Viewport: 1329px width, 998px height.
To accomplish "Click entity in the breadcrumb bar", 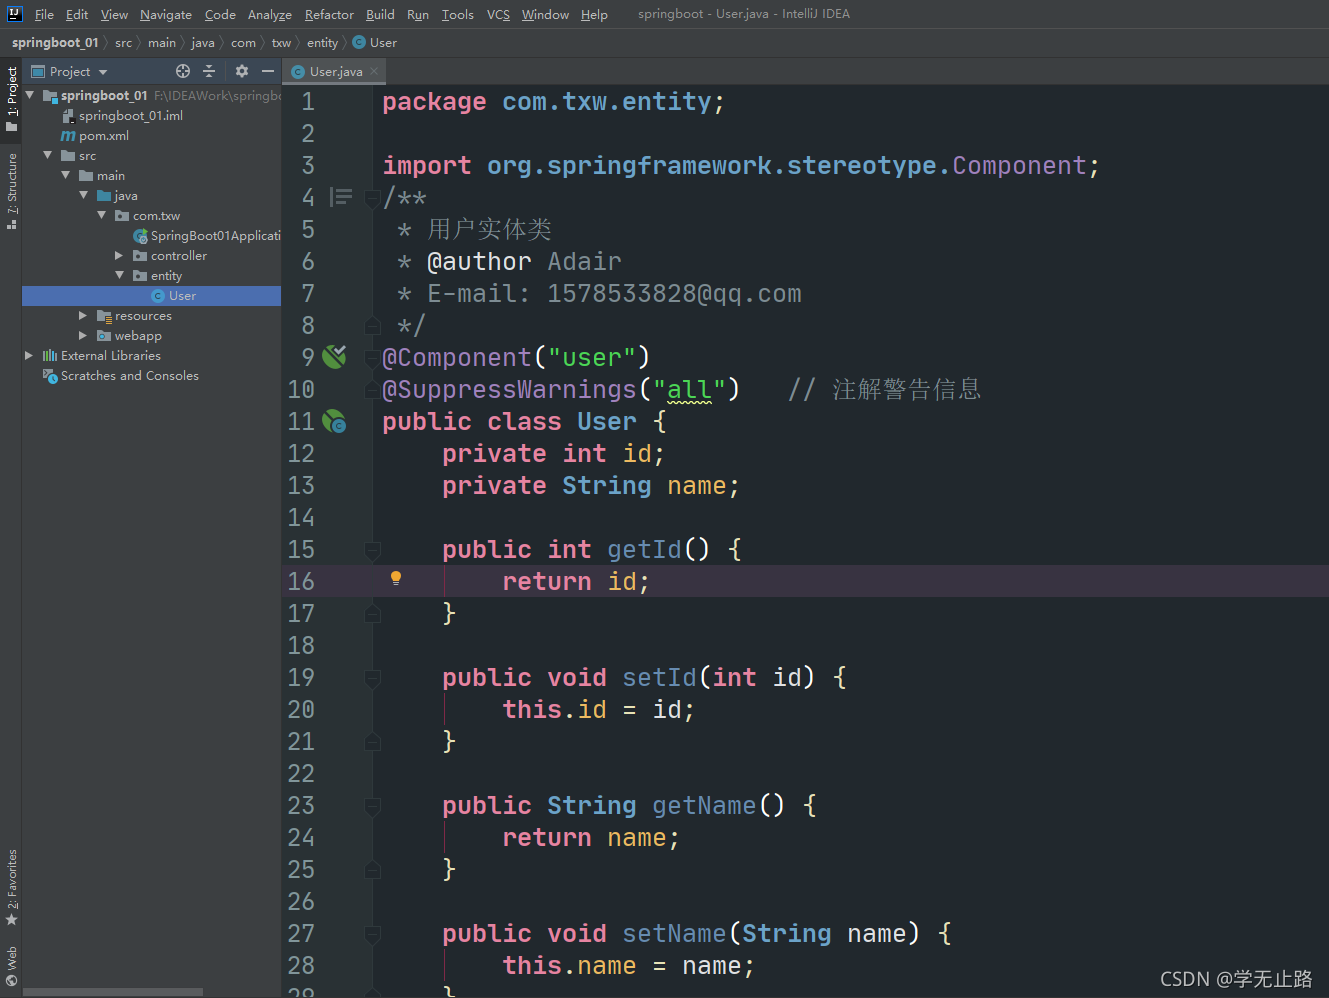I will click(322, 43).
